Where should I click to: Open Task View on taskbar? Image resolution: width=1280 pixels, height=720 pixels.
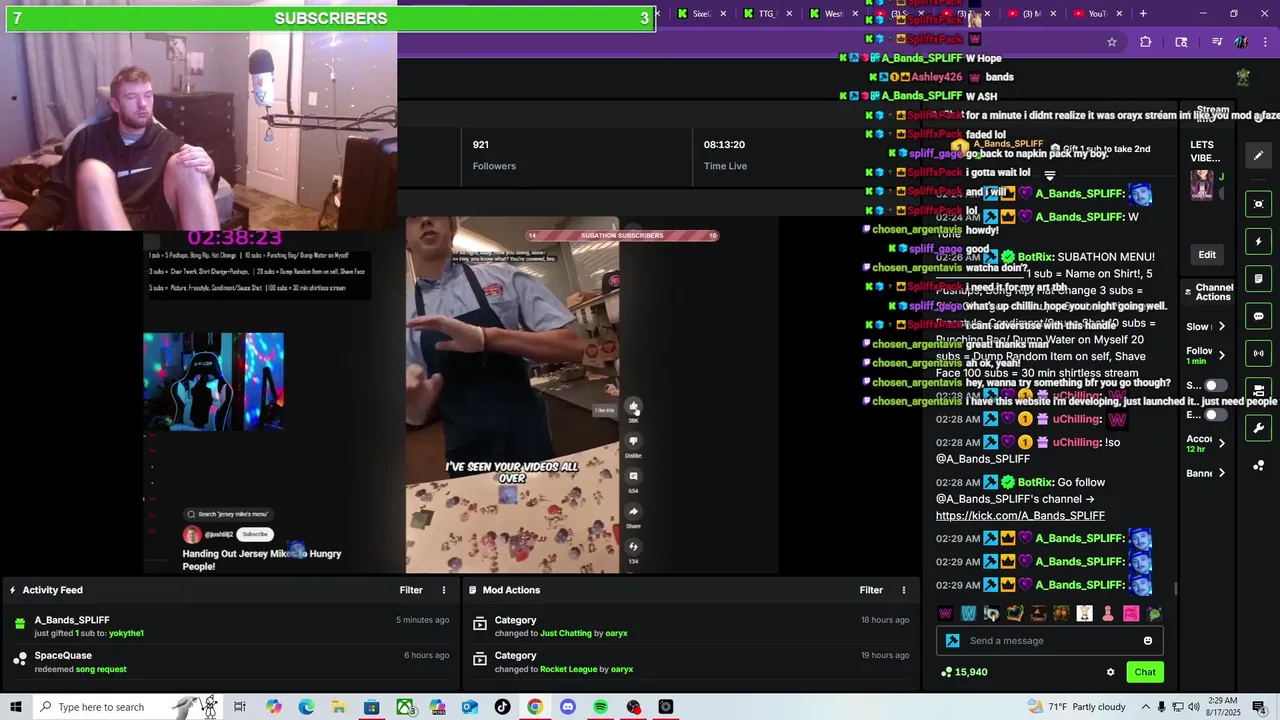(x=240, y=707)
